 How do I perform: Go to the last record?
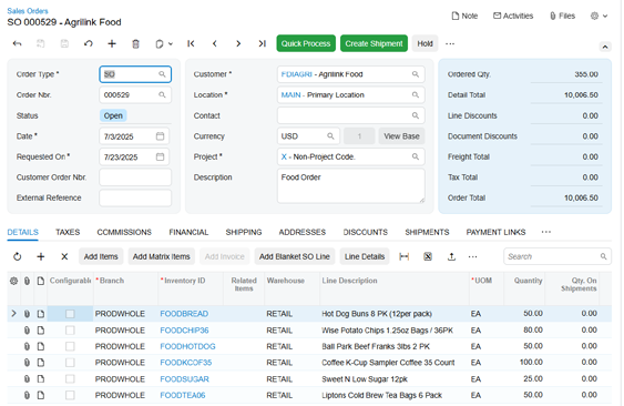[262, 44]
